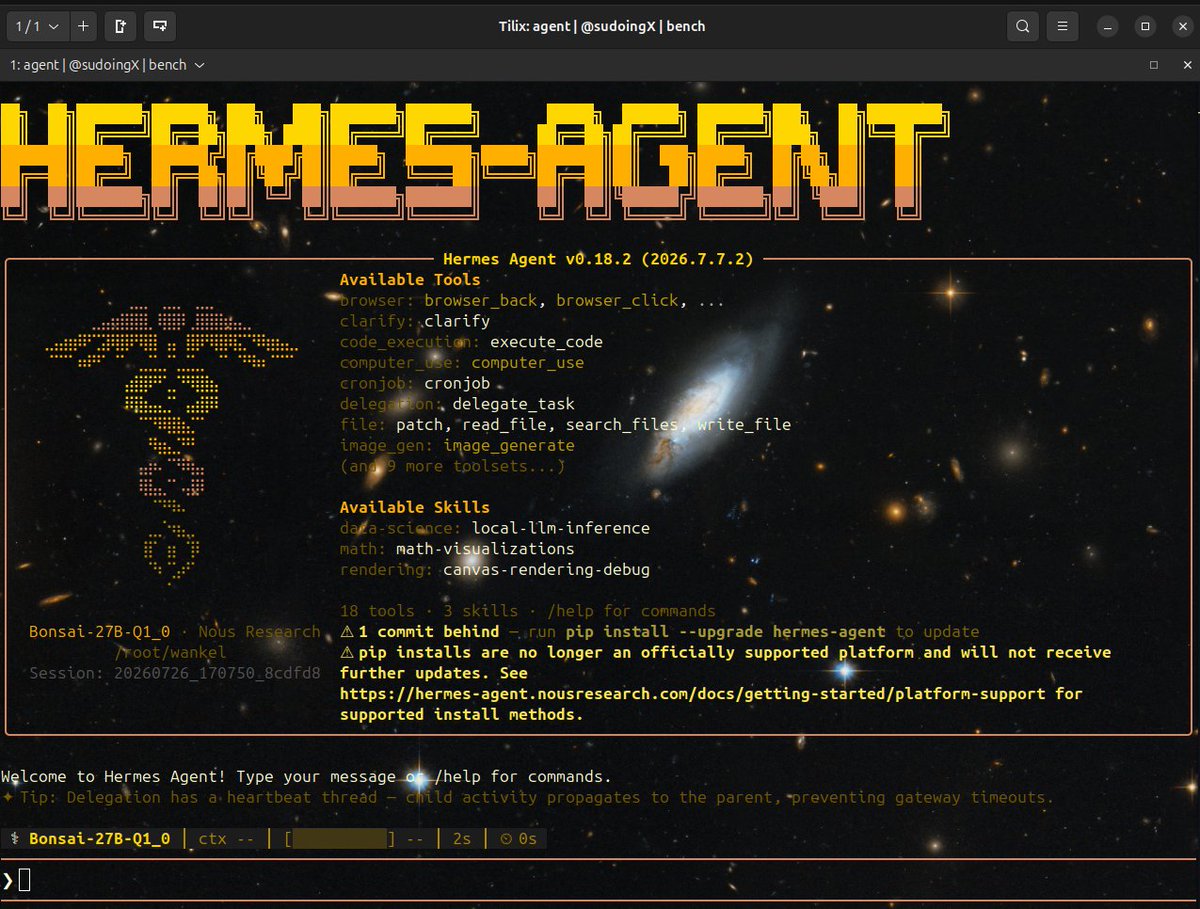Add terminal down icon
The width and height of the screenshot is (1200, 909).
[160, 26]
